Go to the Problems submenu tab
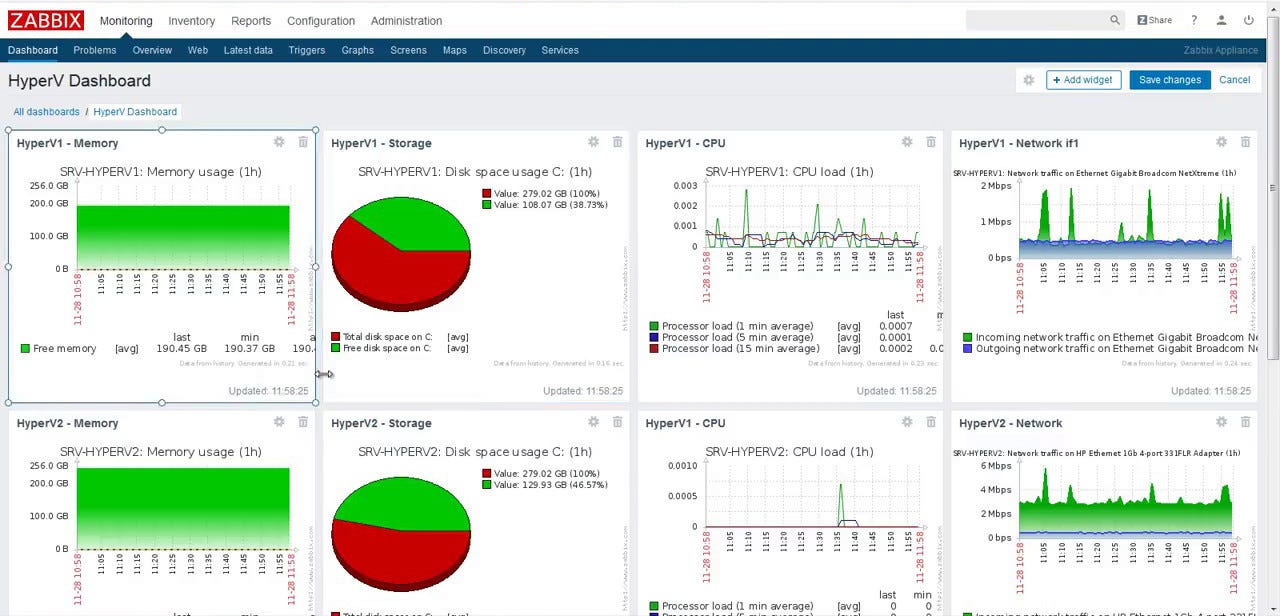 tap(95, 50)
